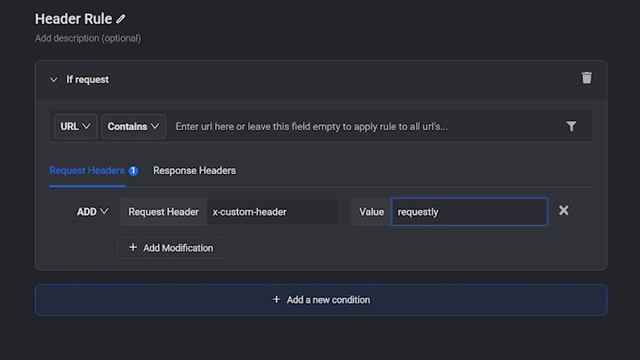Open the ADD action dropdown

pyautogui.click(x=93, y=212)
